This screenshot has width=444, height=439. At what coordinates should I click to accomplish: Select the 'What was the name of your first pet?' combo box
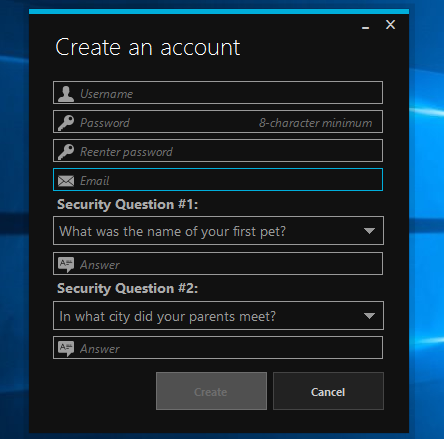click(218, 231)
